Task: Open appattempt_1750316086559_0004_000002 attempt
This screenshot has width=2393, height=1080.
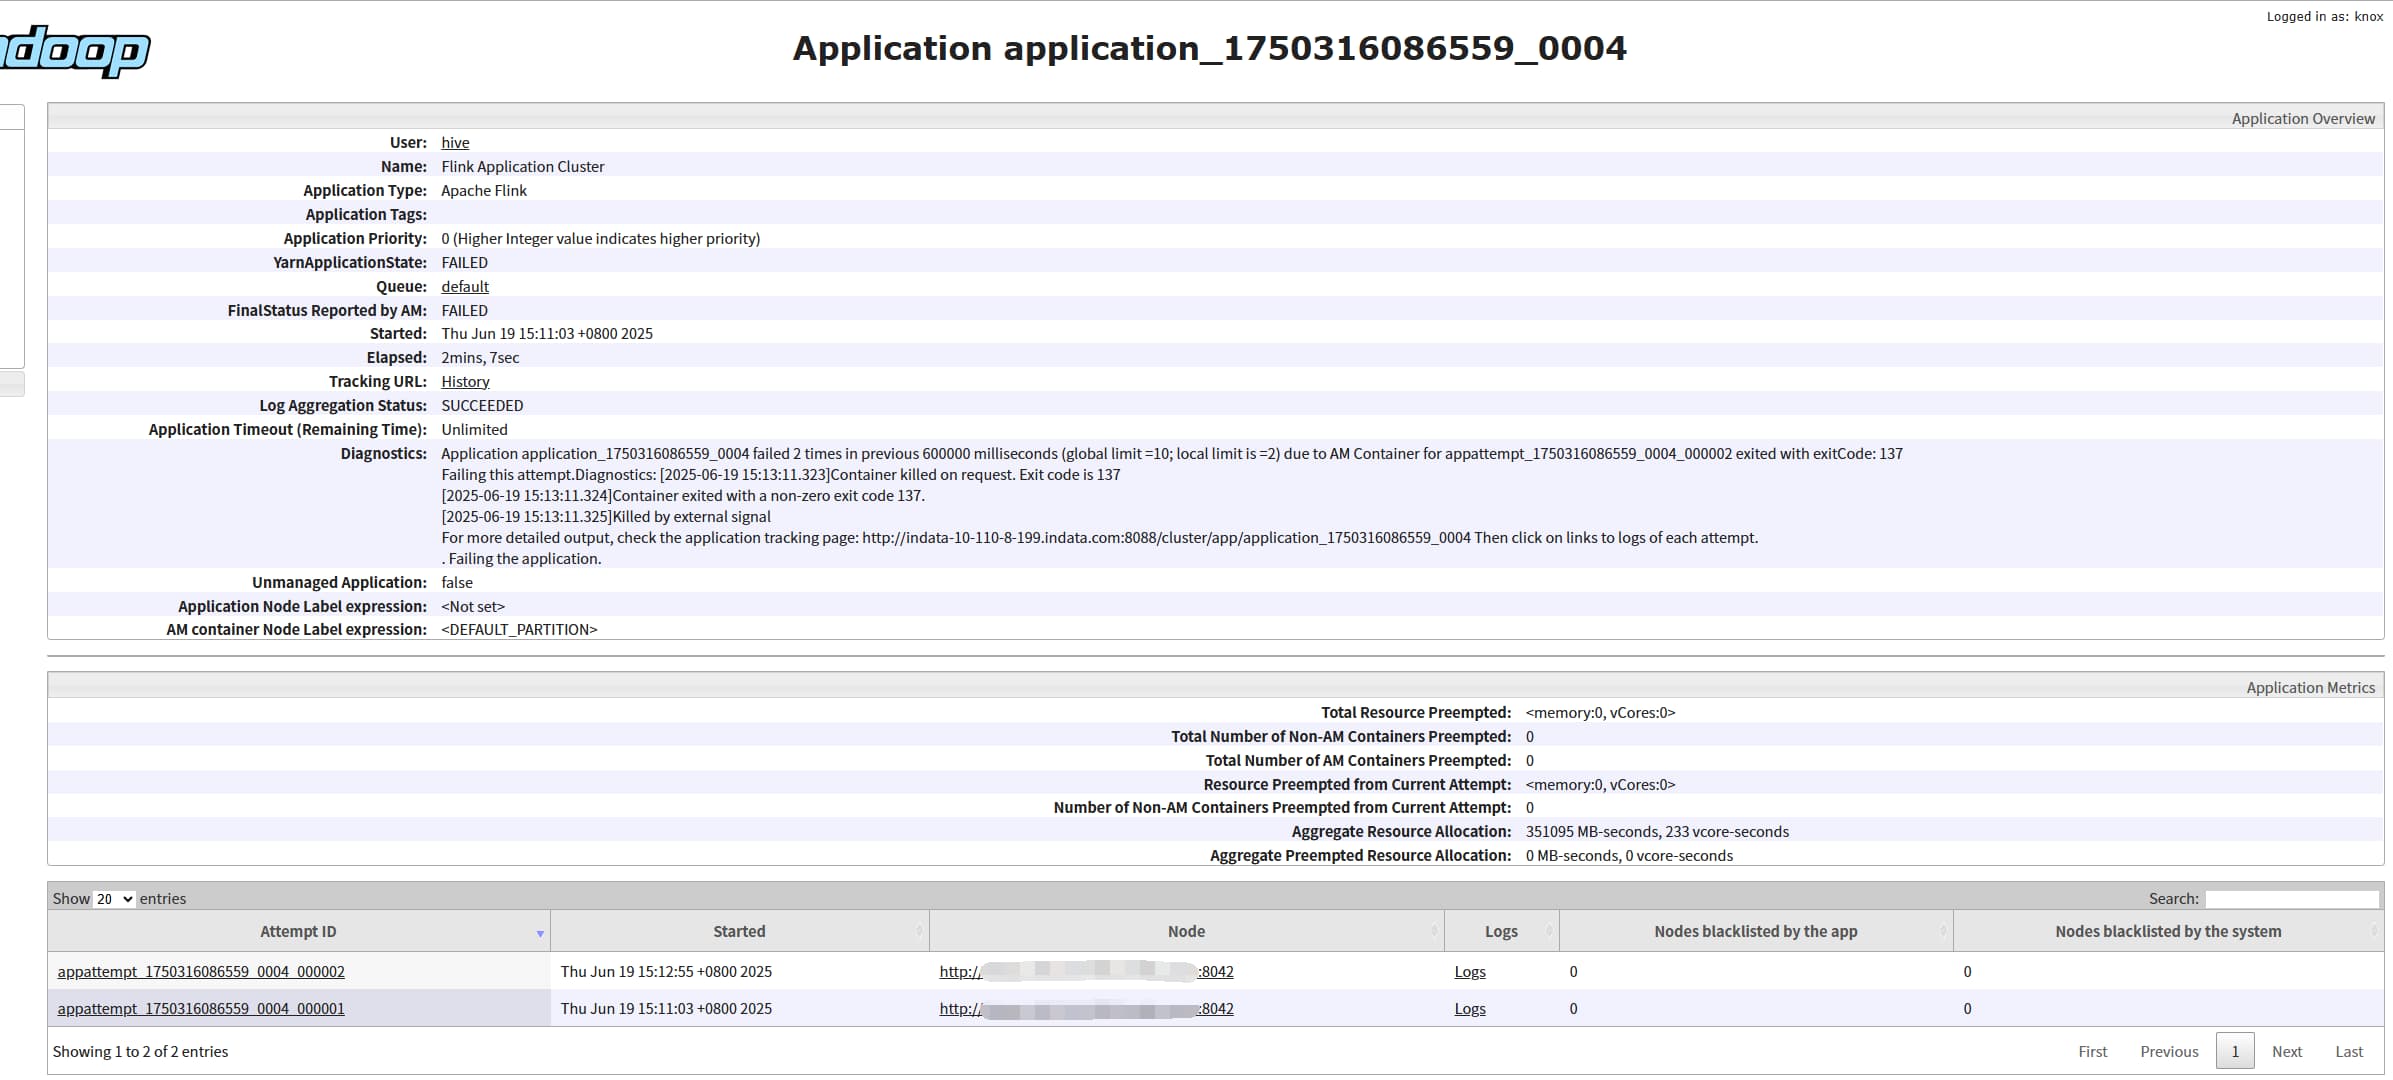Action: point(201,972)
